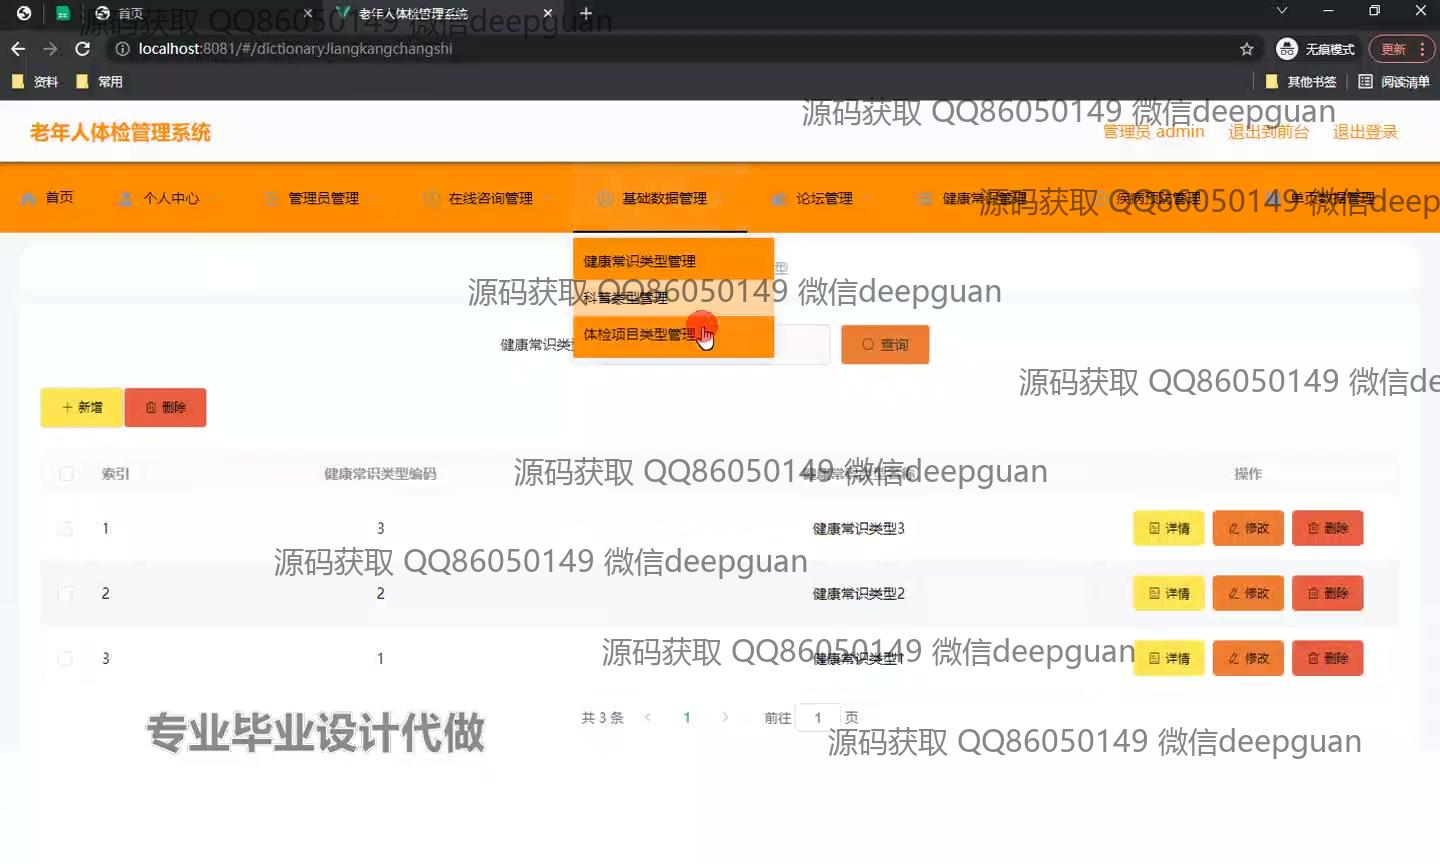Click the 退出登录 logout link
Viewport: 1440px width, 864px height.
[1364, 132]
